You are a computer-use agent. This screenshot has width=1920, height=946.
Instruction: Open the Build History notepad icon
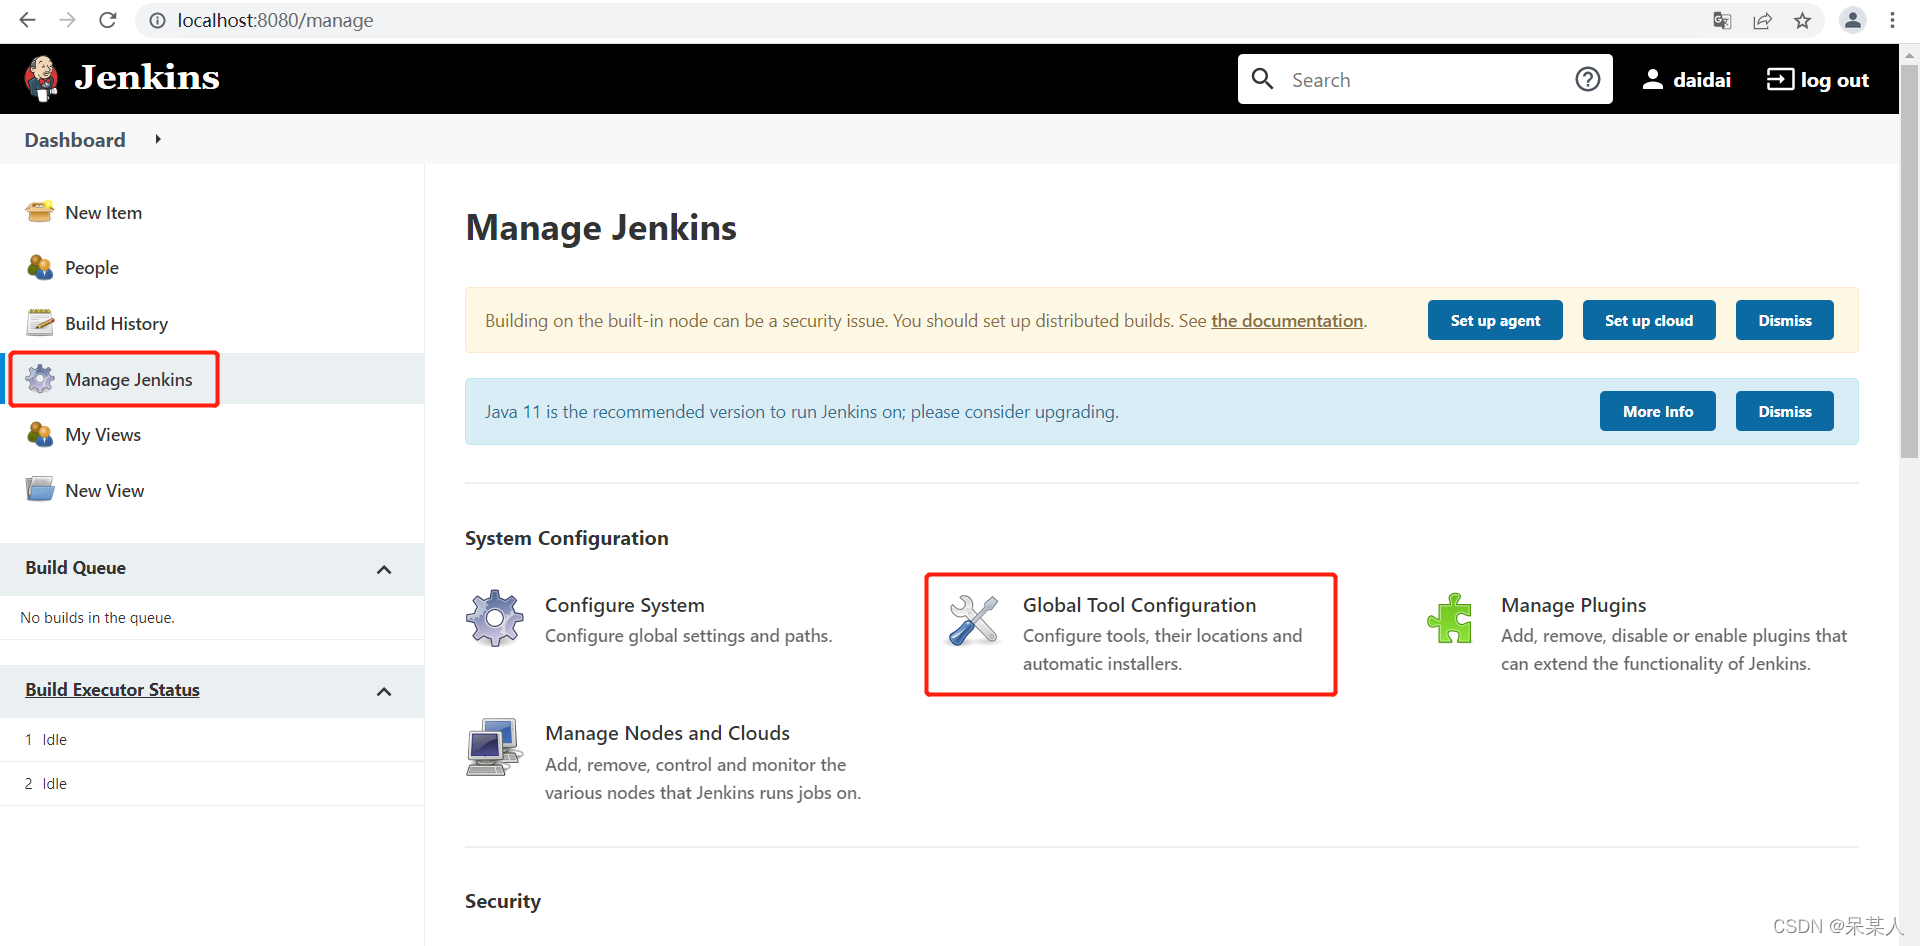[40, 323]
